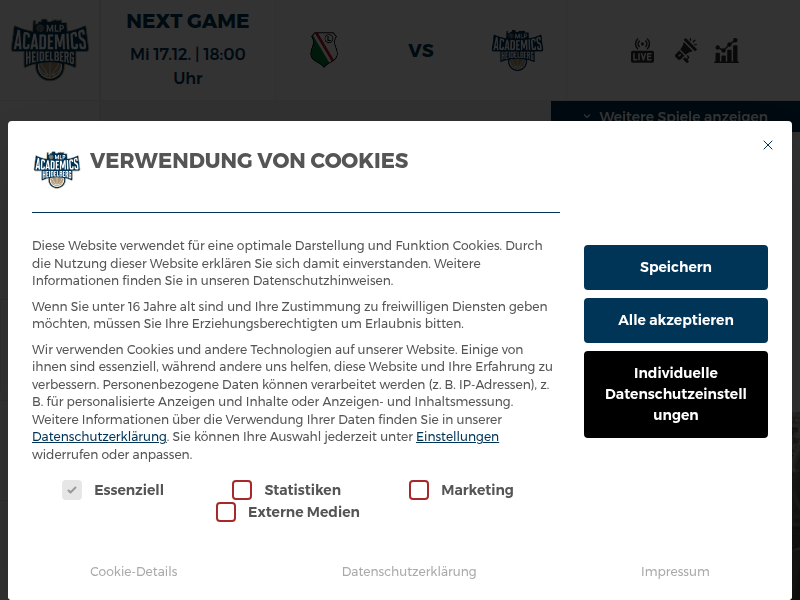Image resolution: width=800 pixels, height=600 pixels.
Task: Click the megaphone announcement icon
Action: [x=685, y=50]
